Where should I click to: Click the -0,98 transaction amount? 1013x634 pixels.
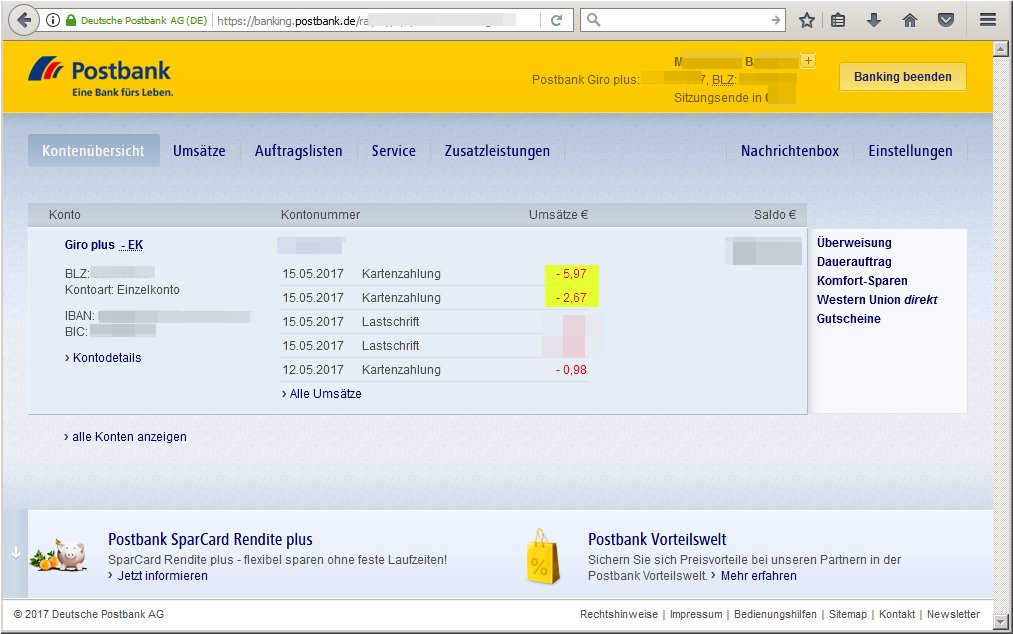click(571, 370)
